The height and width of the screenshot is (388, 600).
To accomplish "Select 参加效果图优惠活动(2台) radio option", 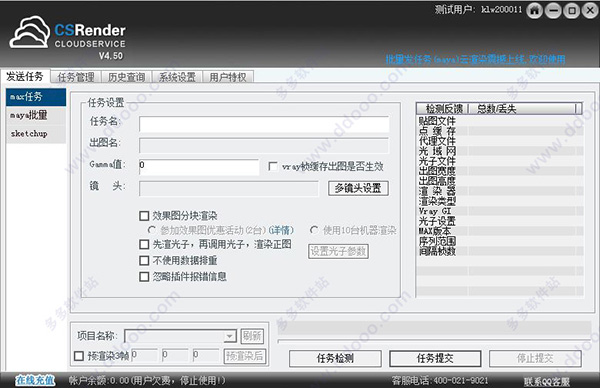I will 152,230.
